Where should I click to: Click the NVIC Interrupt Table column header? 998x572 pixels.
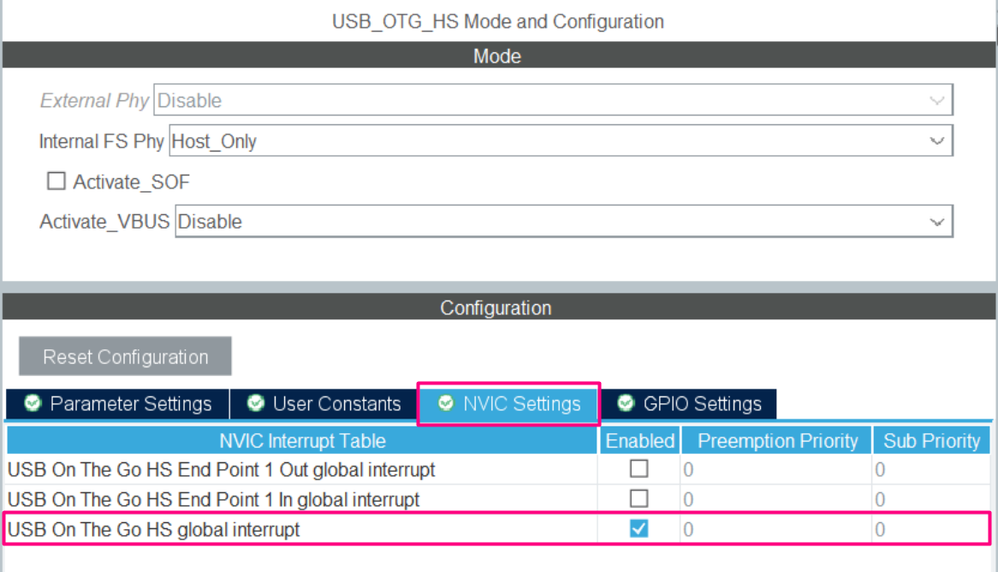(x=302, y=440)
